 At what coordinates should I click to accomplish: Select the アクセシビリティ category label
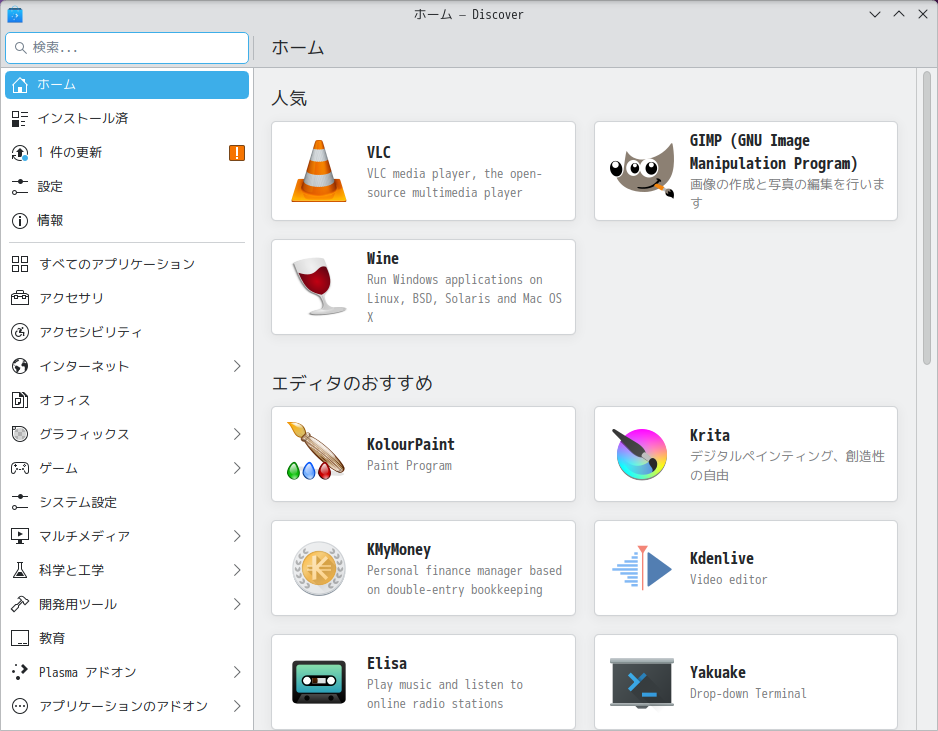pyautogui.click(x=91, y=332)
